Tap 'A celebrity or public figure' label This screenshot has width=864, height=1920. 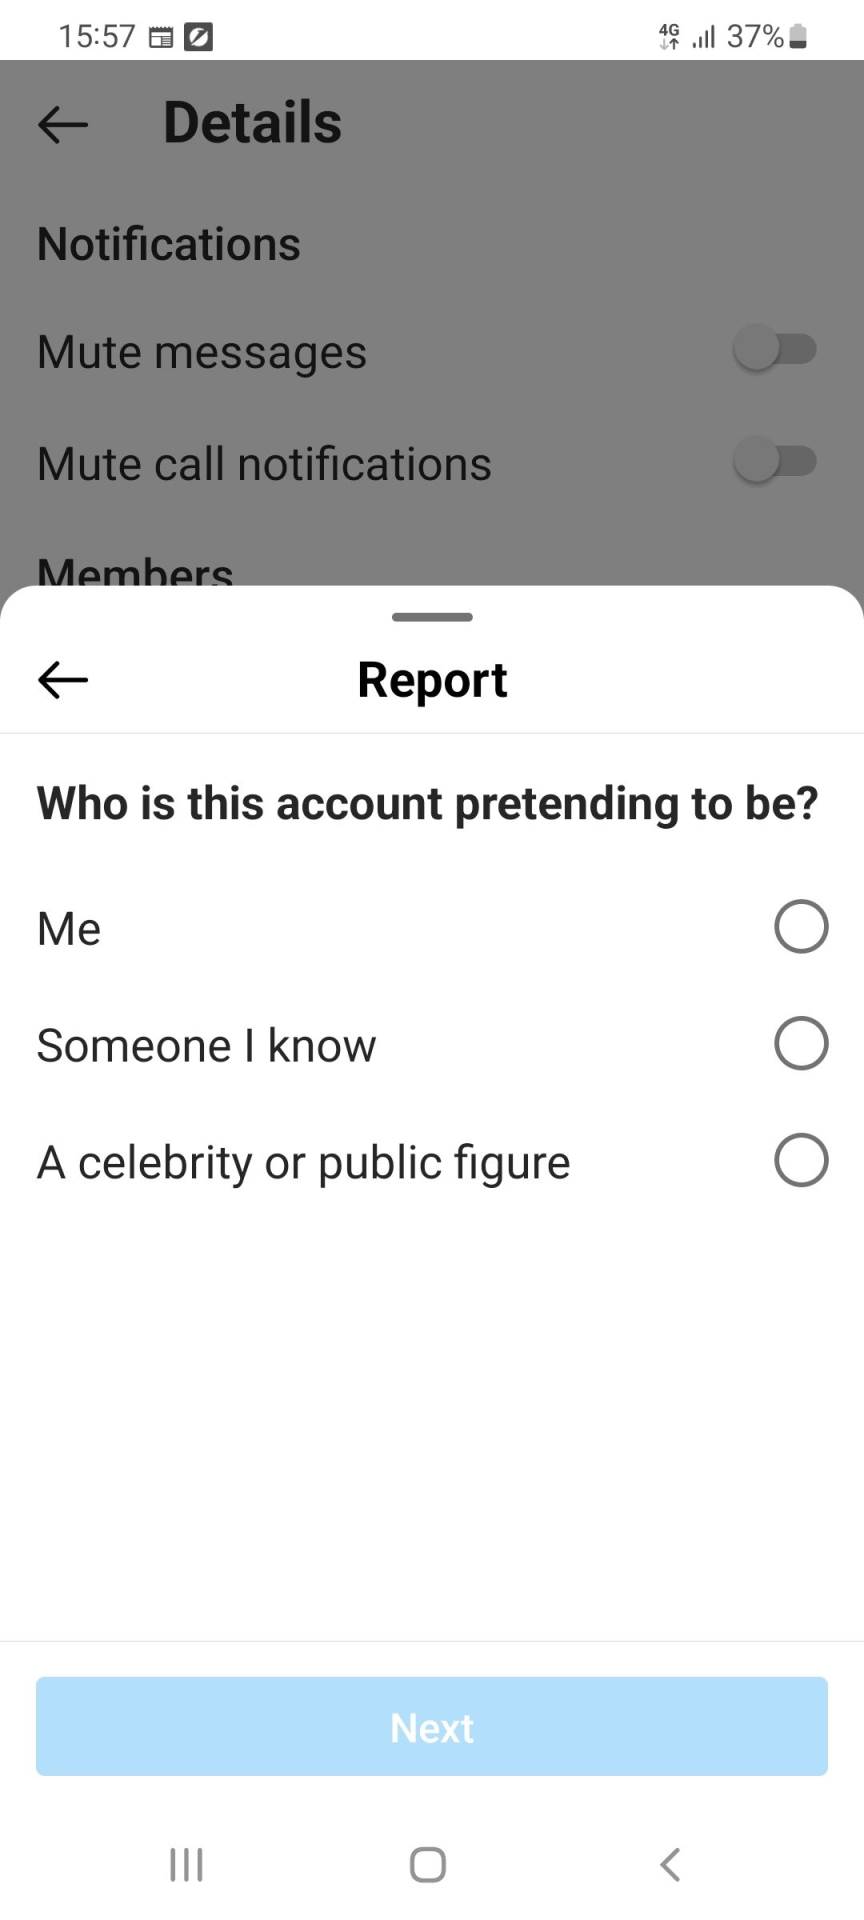coord(303,1163)
